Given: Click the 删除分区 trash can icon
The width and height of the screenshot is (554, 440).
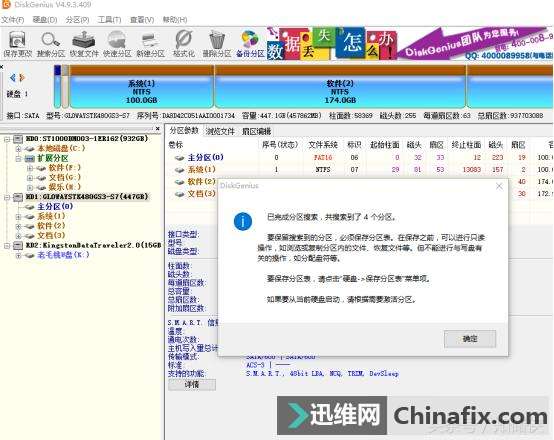Looking at the screenshot, I should point(217,43).
